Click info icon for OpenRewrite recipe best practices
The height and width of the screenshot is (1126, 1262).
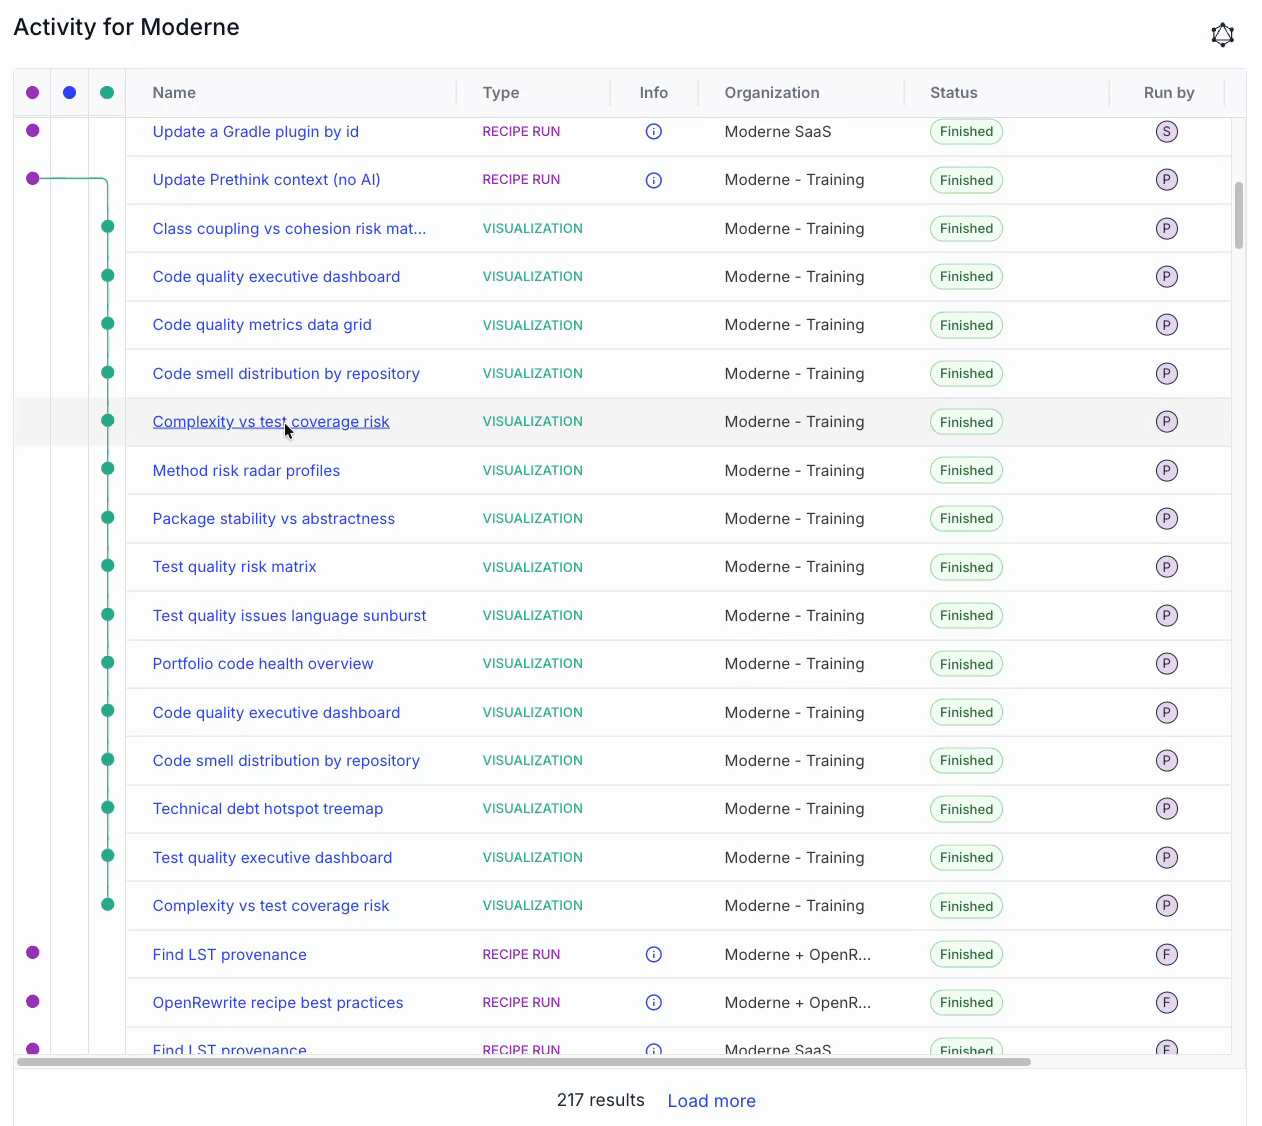point(654,1002)
